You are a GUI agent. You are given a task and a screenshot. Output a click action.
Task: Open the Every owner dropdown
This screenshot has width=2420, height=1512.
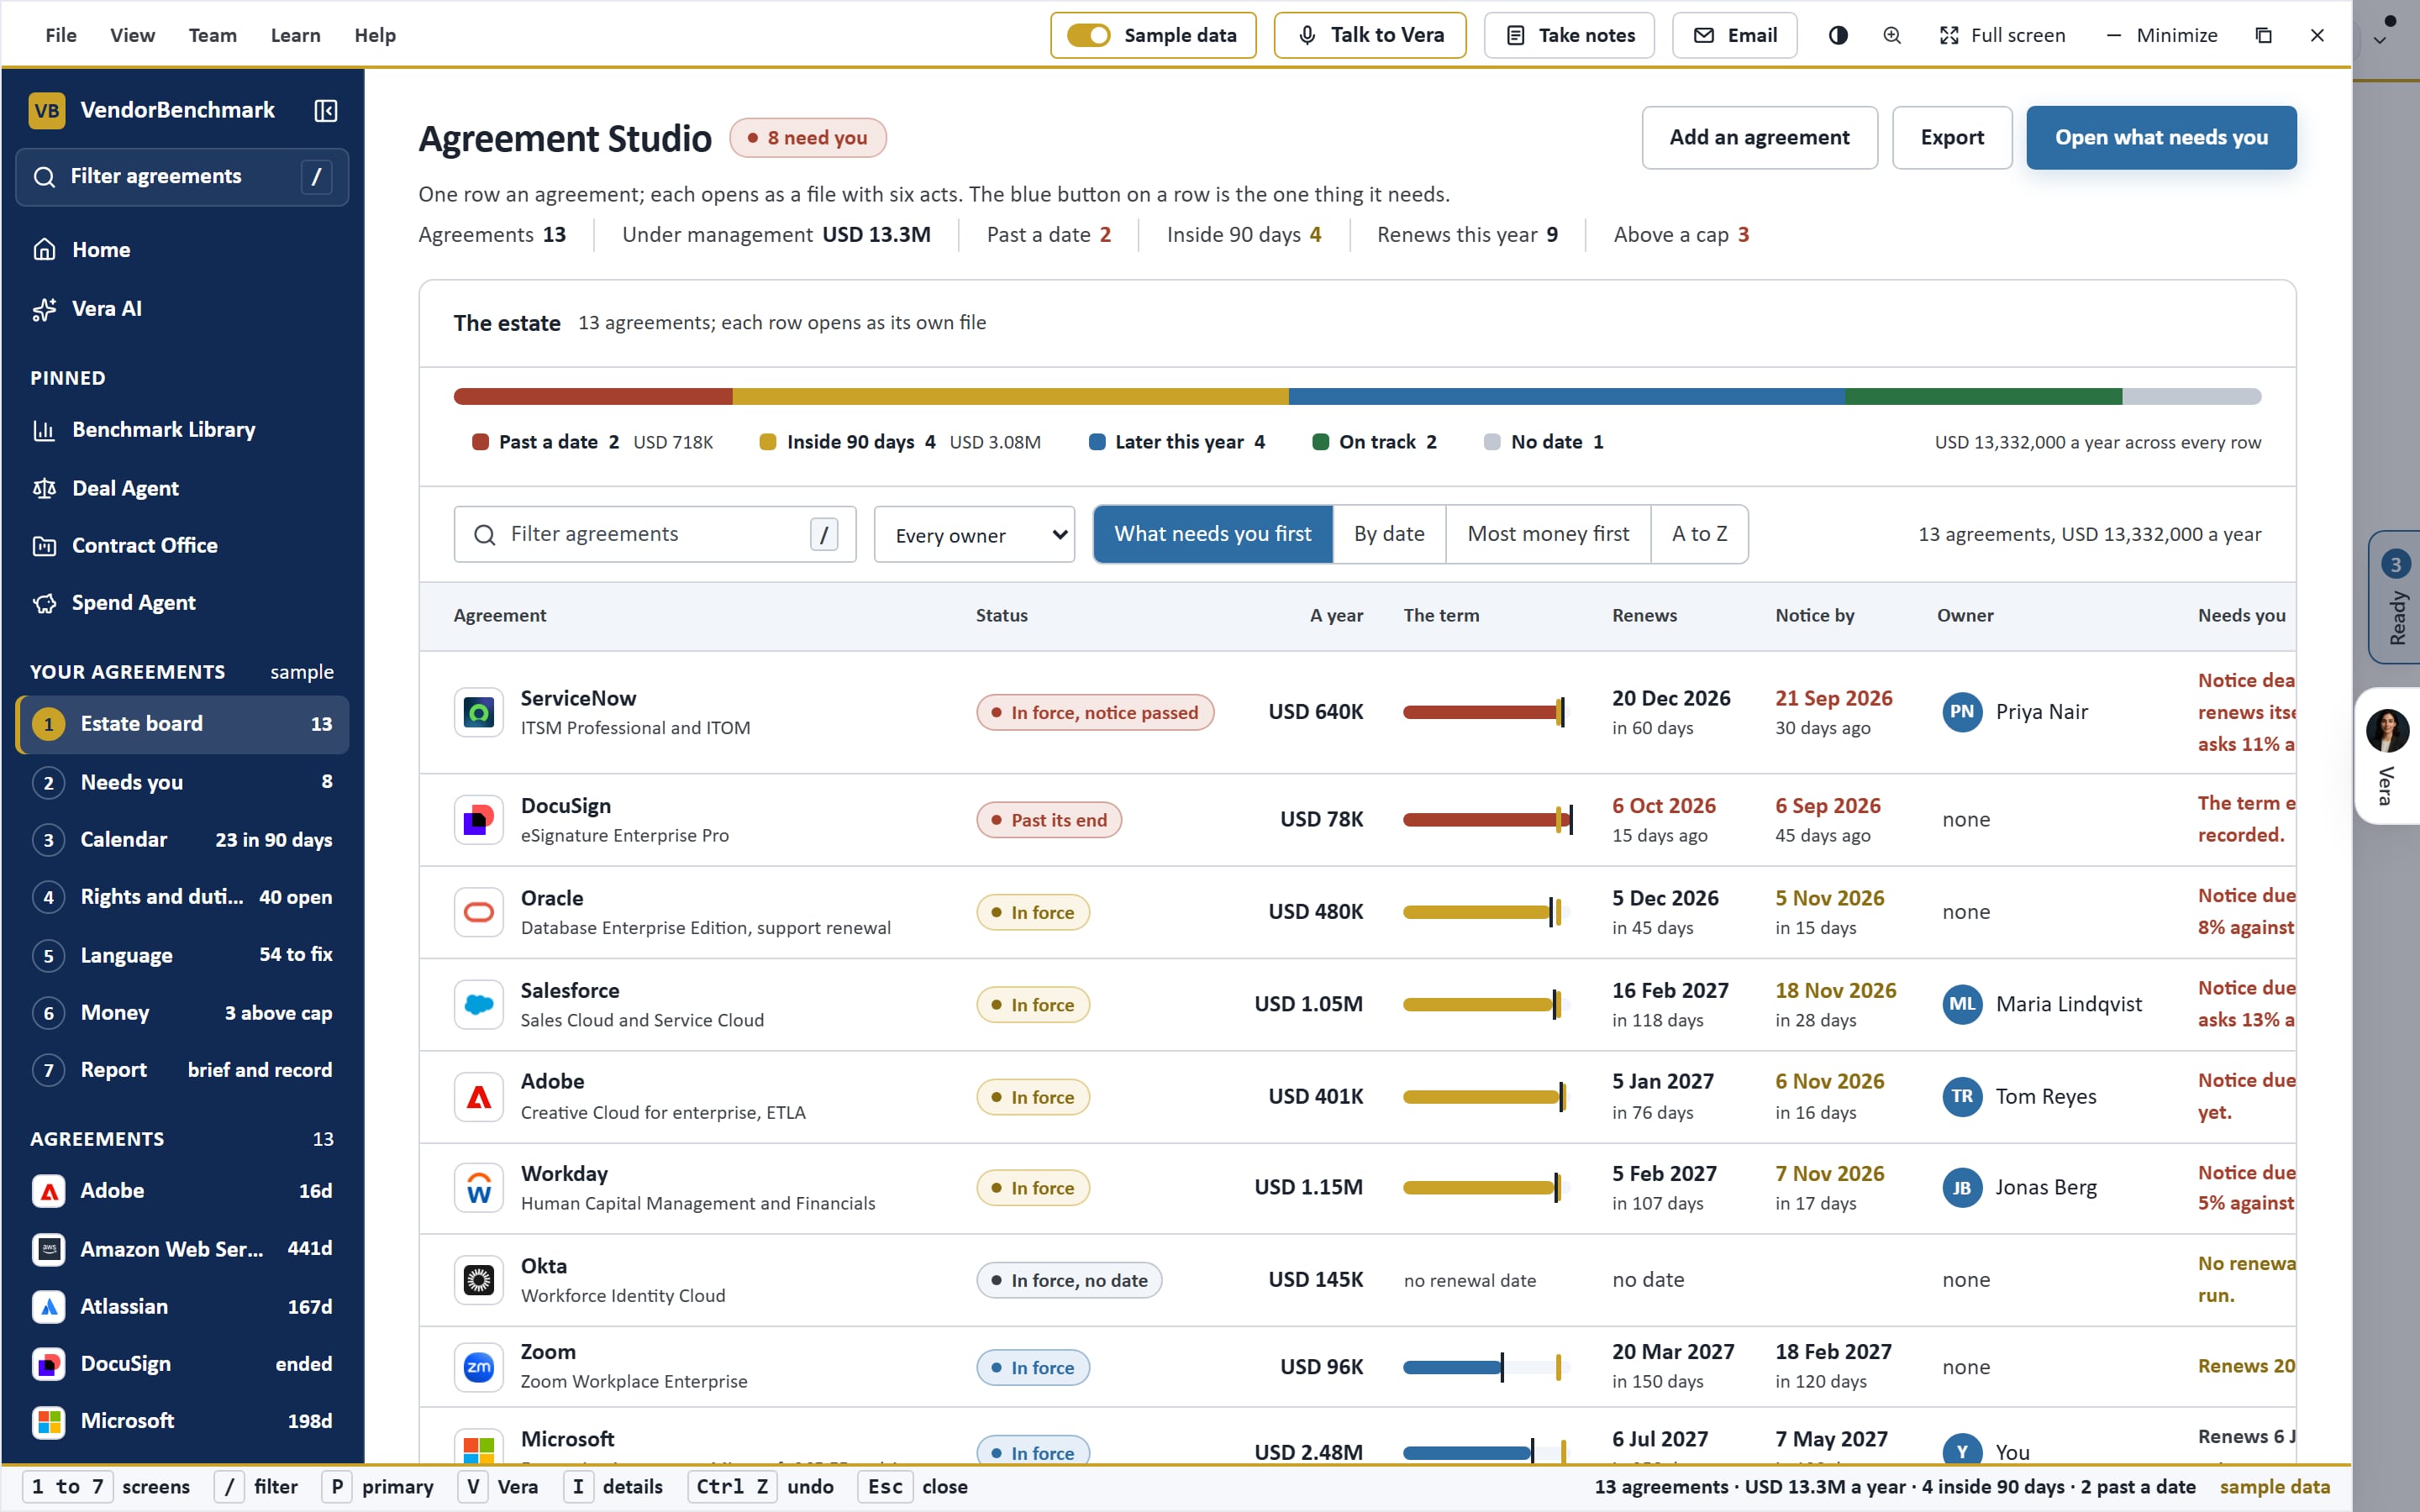click(x=974, y=535)
